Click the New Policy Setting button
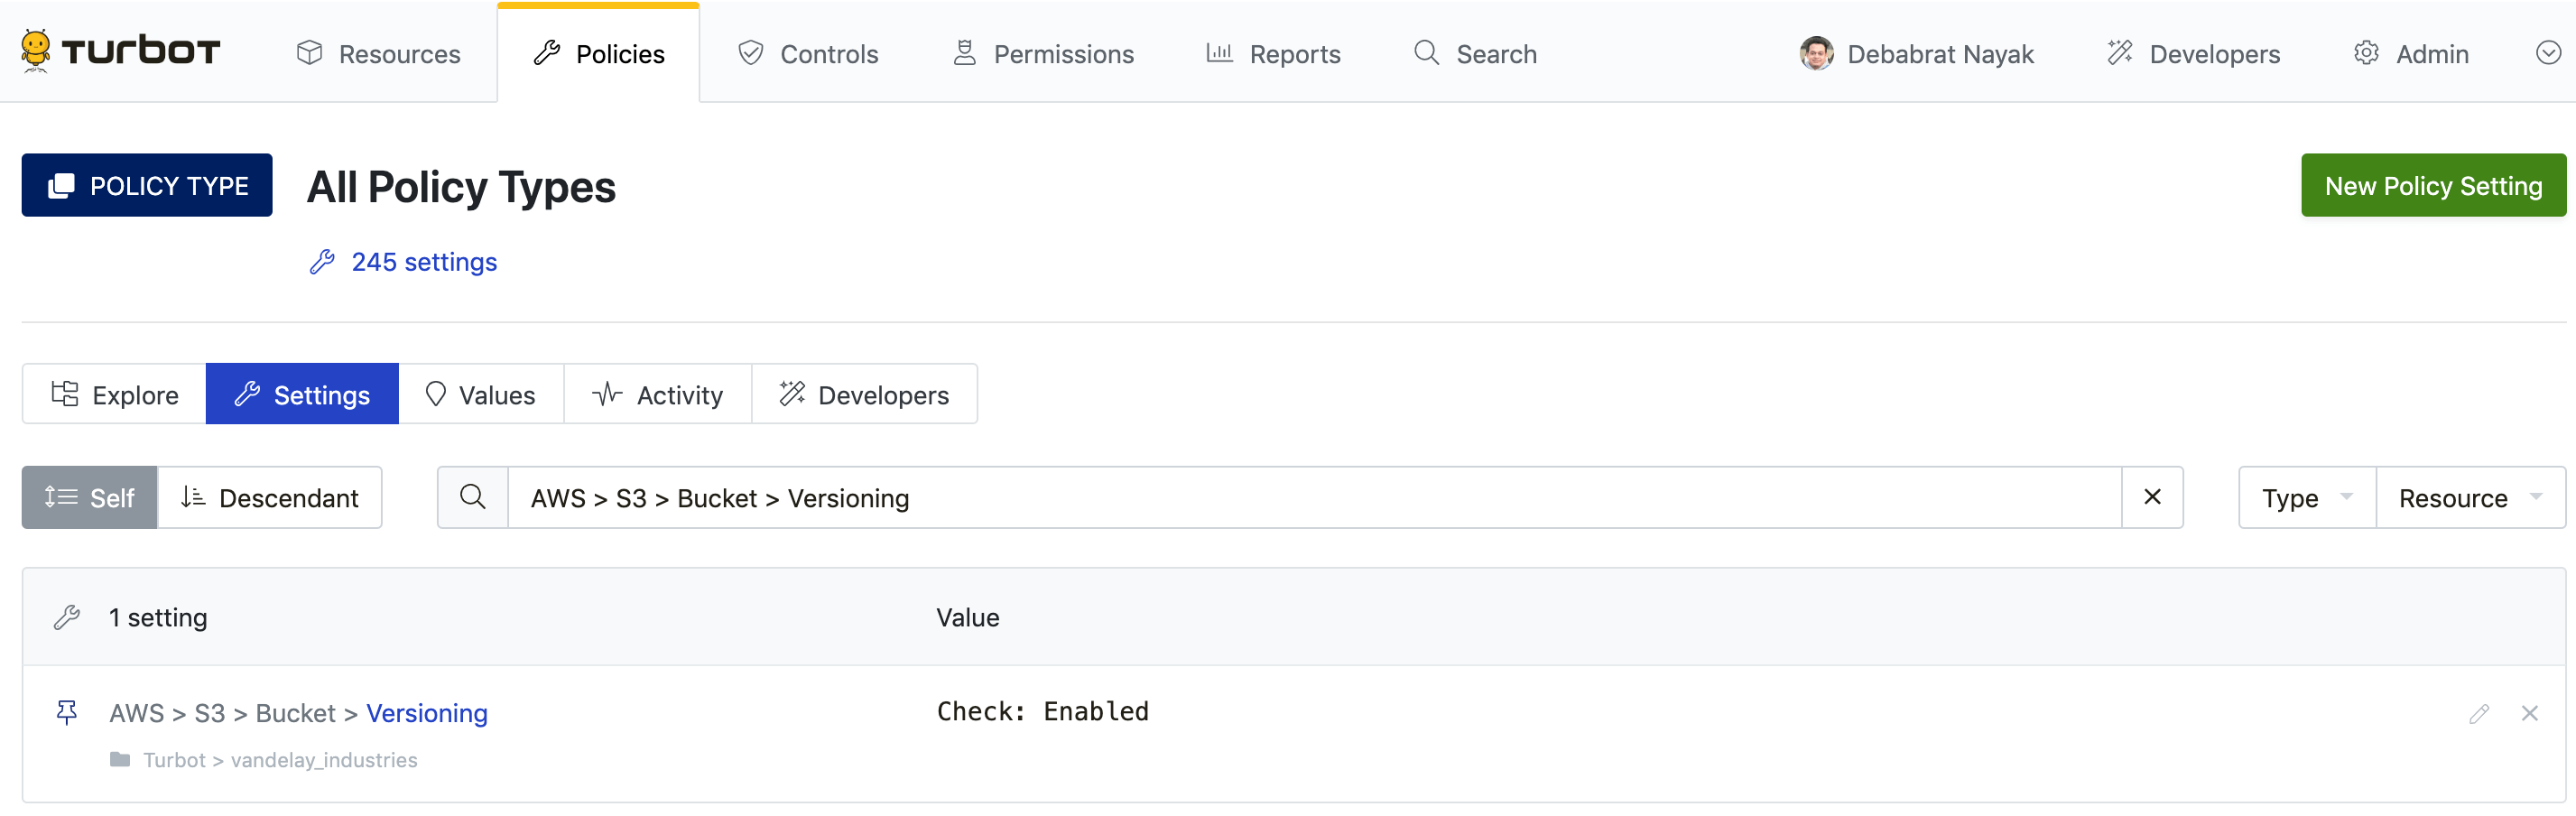The height and width of the screenshot is (816, 2576). pos(2432,185)
